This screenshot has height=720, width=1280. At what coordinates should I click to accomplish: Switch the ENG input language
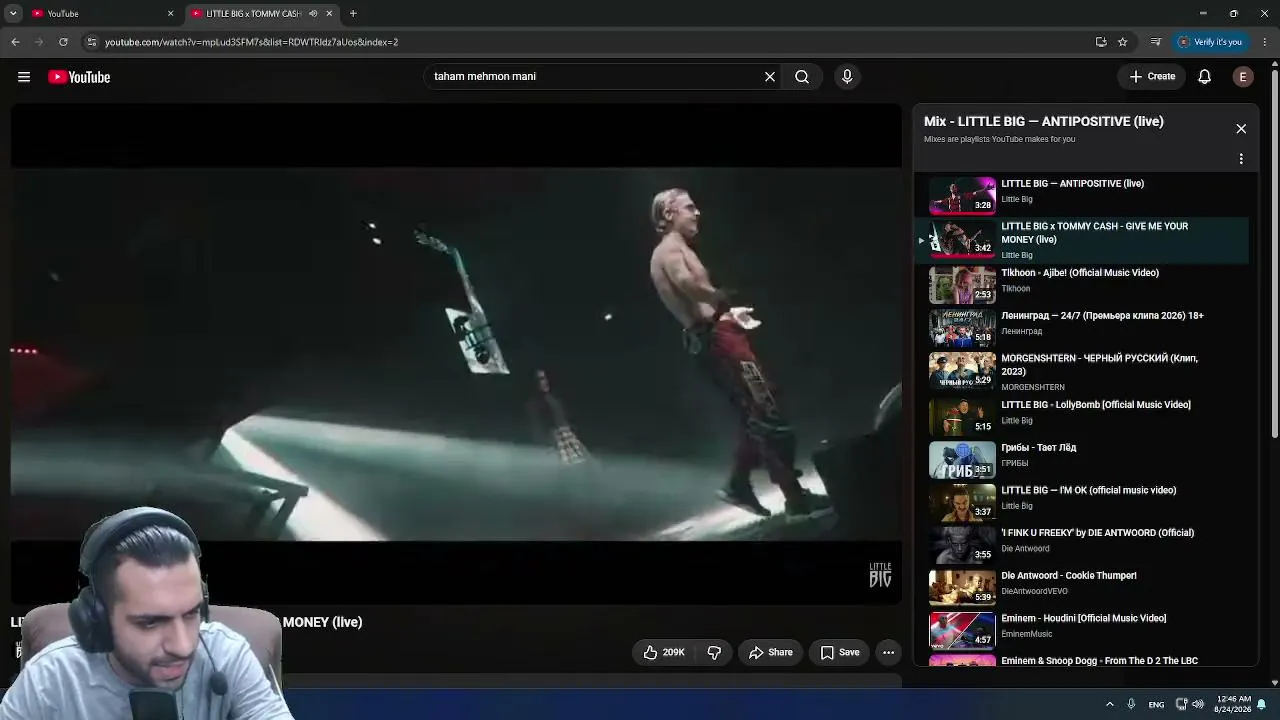click(x=1156, y=705)
